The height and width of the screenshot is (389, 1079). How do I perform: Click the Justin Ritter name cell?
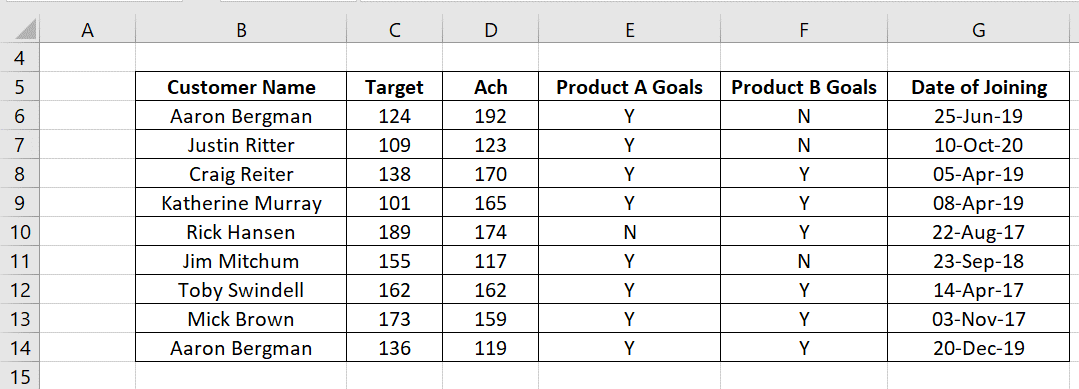(241, 145)
